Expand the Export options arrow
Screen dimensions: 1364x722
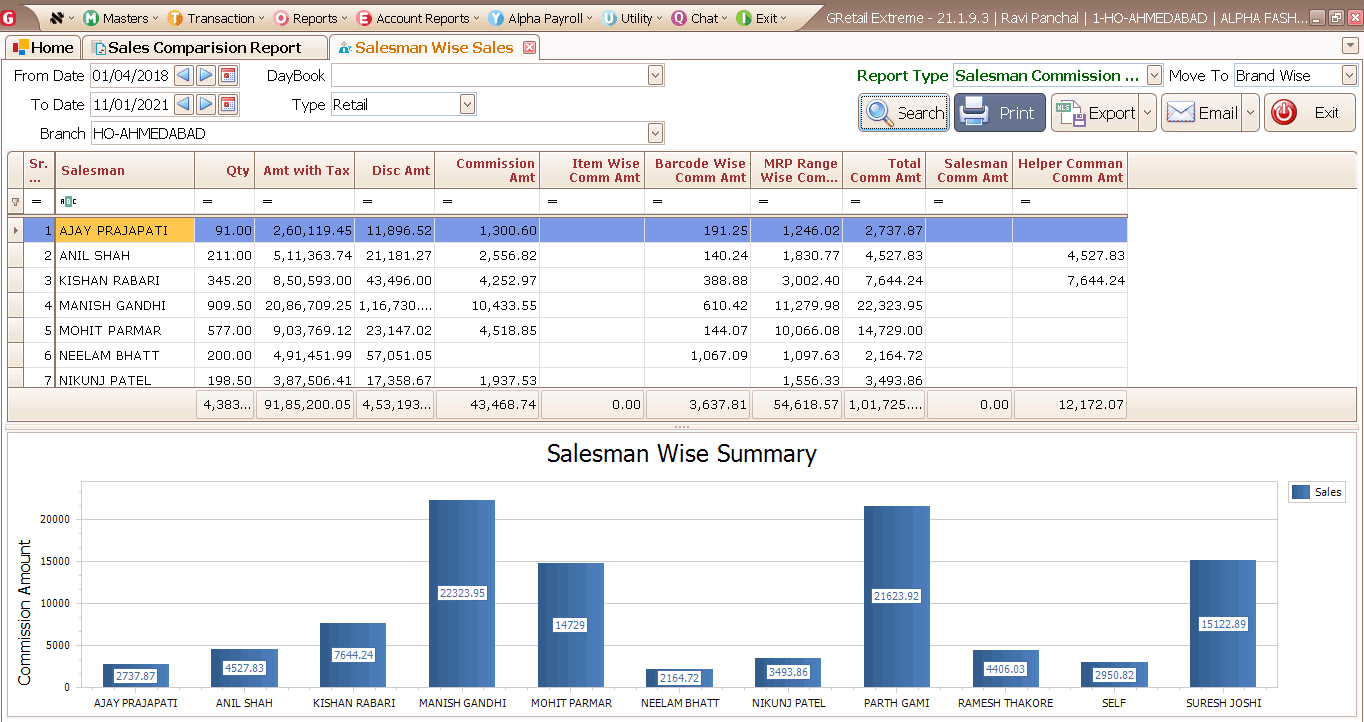[x=1147, y=113]
